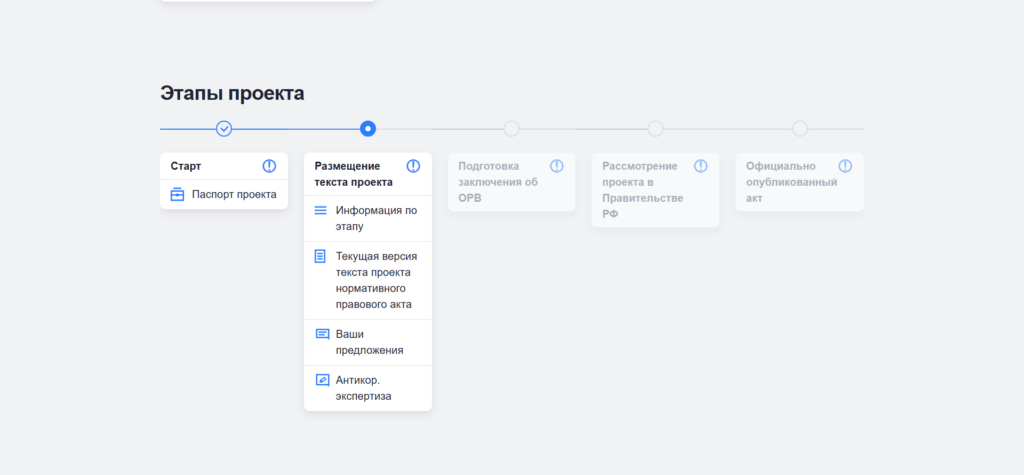Screen dimensions: 1024x475
Task: Click lines icon beside Информация по этапу
Action: tap(321, 210)
